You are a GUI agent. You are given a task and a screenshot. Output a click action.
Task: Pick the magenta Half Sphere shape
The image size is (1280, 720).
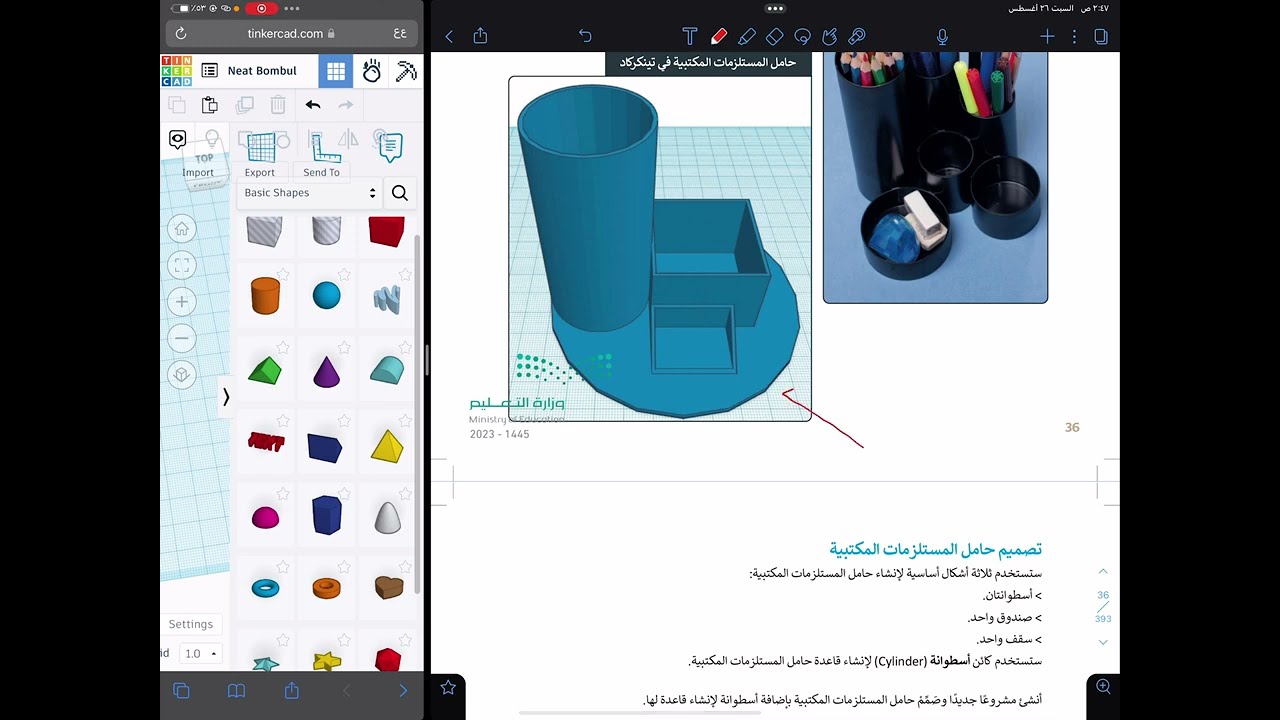pyautogui.click(x=265, y=517)
